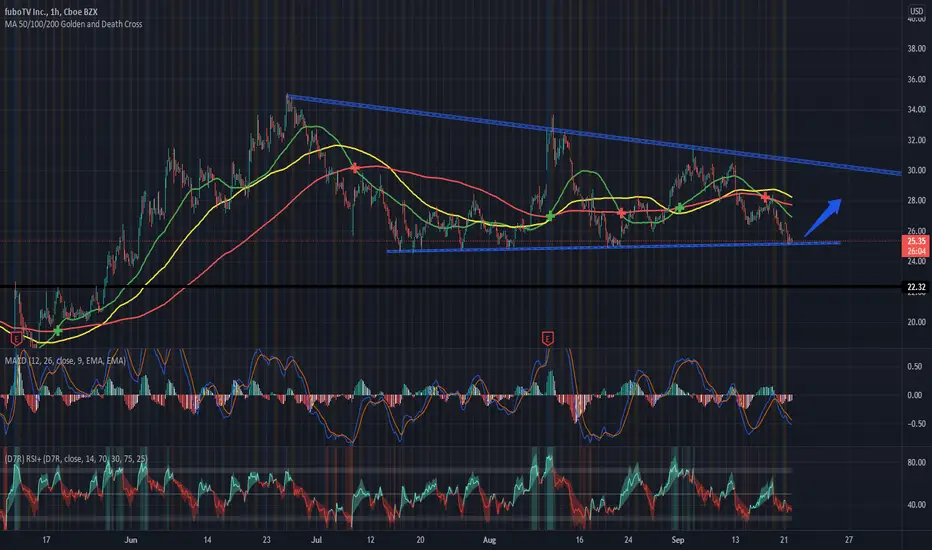
Task: Click the 32.00 price axis label
Action: pos(917,140)
